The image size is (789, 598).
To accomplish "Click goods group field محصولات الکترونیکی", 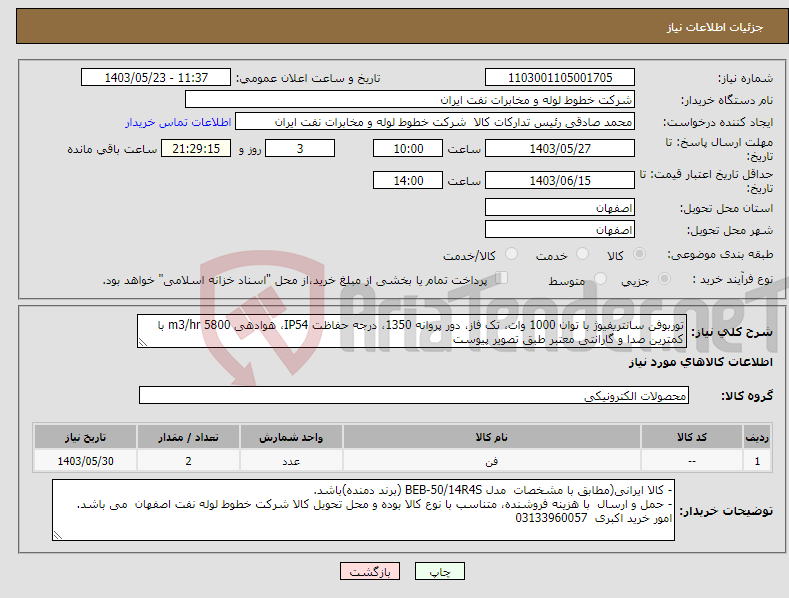I will click(x=414, y=395).
